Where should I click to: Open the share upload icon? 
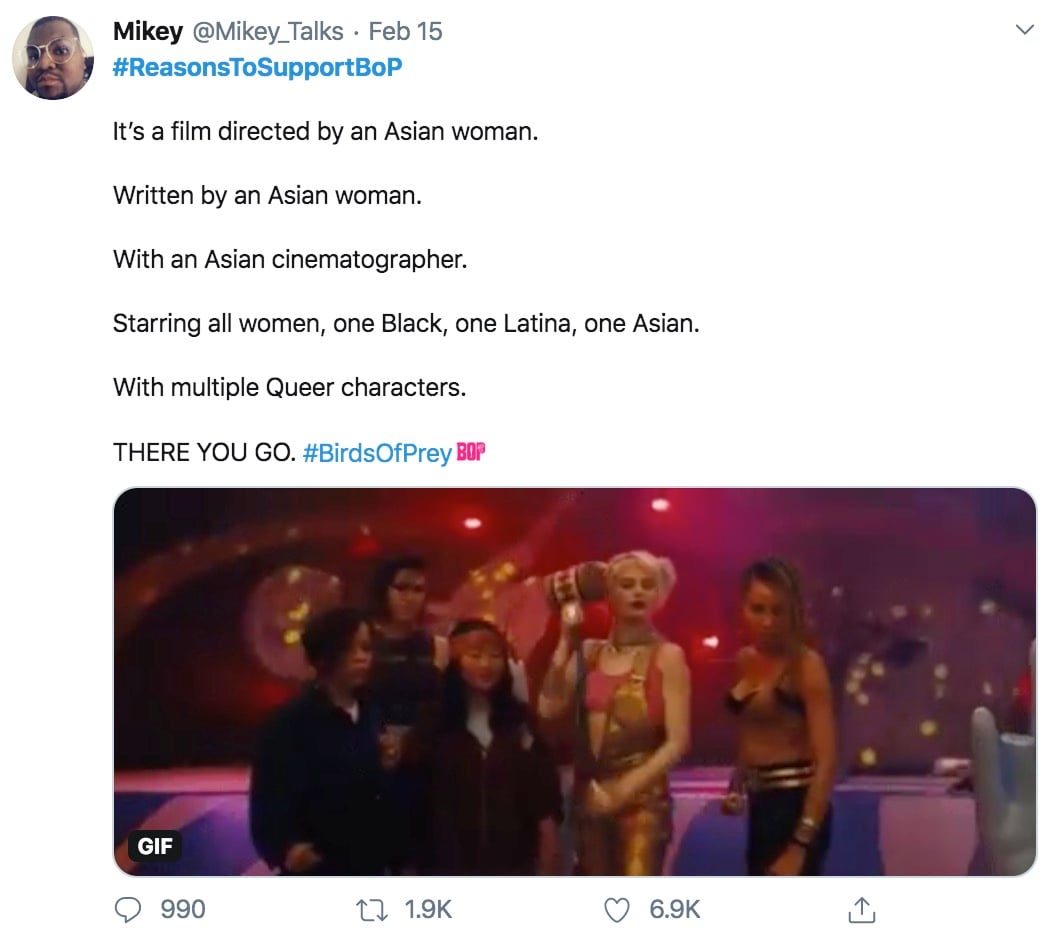tap(862, 910)
